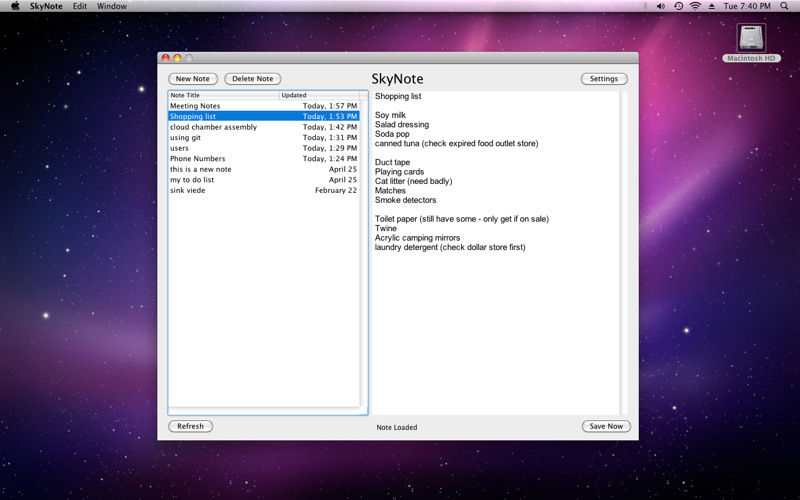Image resolution: width=800 pixels, height=500 pixels.
Task: Open the SkyNote application menu
Action: point(46,6)
